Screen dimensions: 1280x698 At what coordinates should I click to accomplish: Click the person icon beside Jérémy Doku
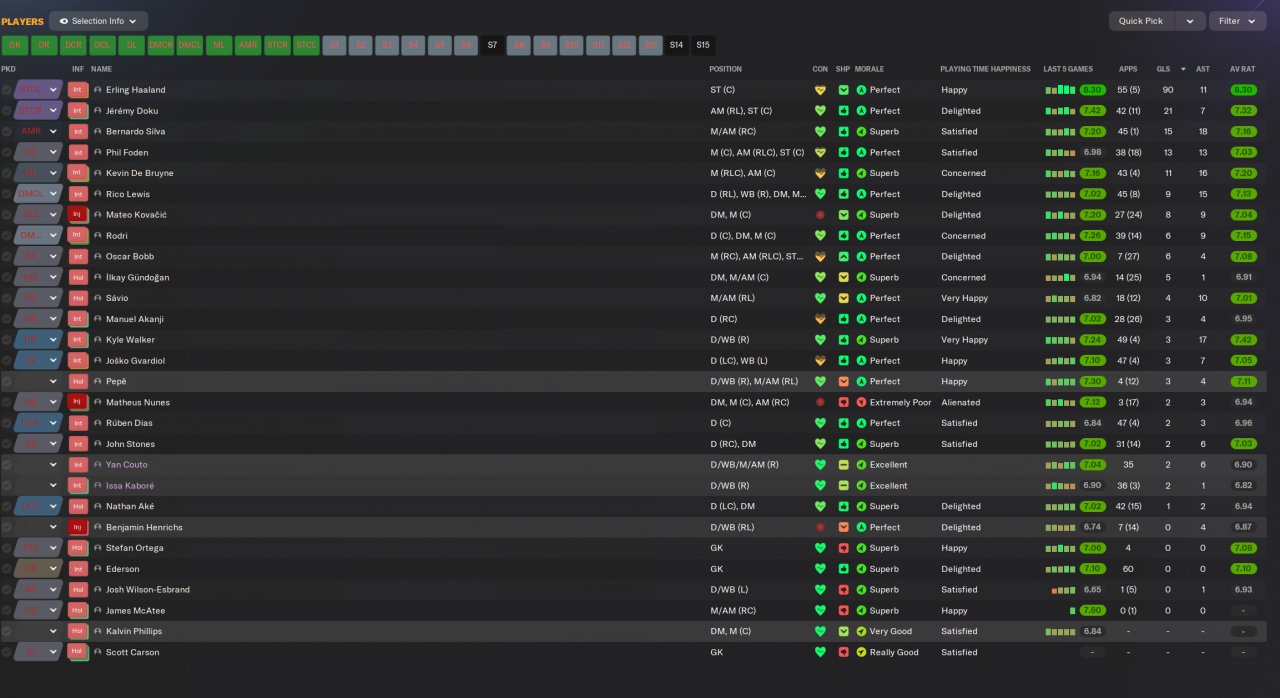coord(98,111)
